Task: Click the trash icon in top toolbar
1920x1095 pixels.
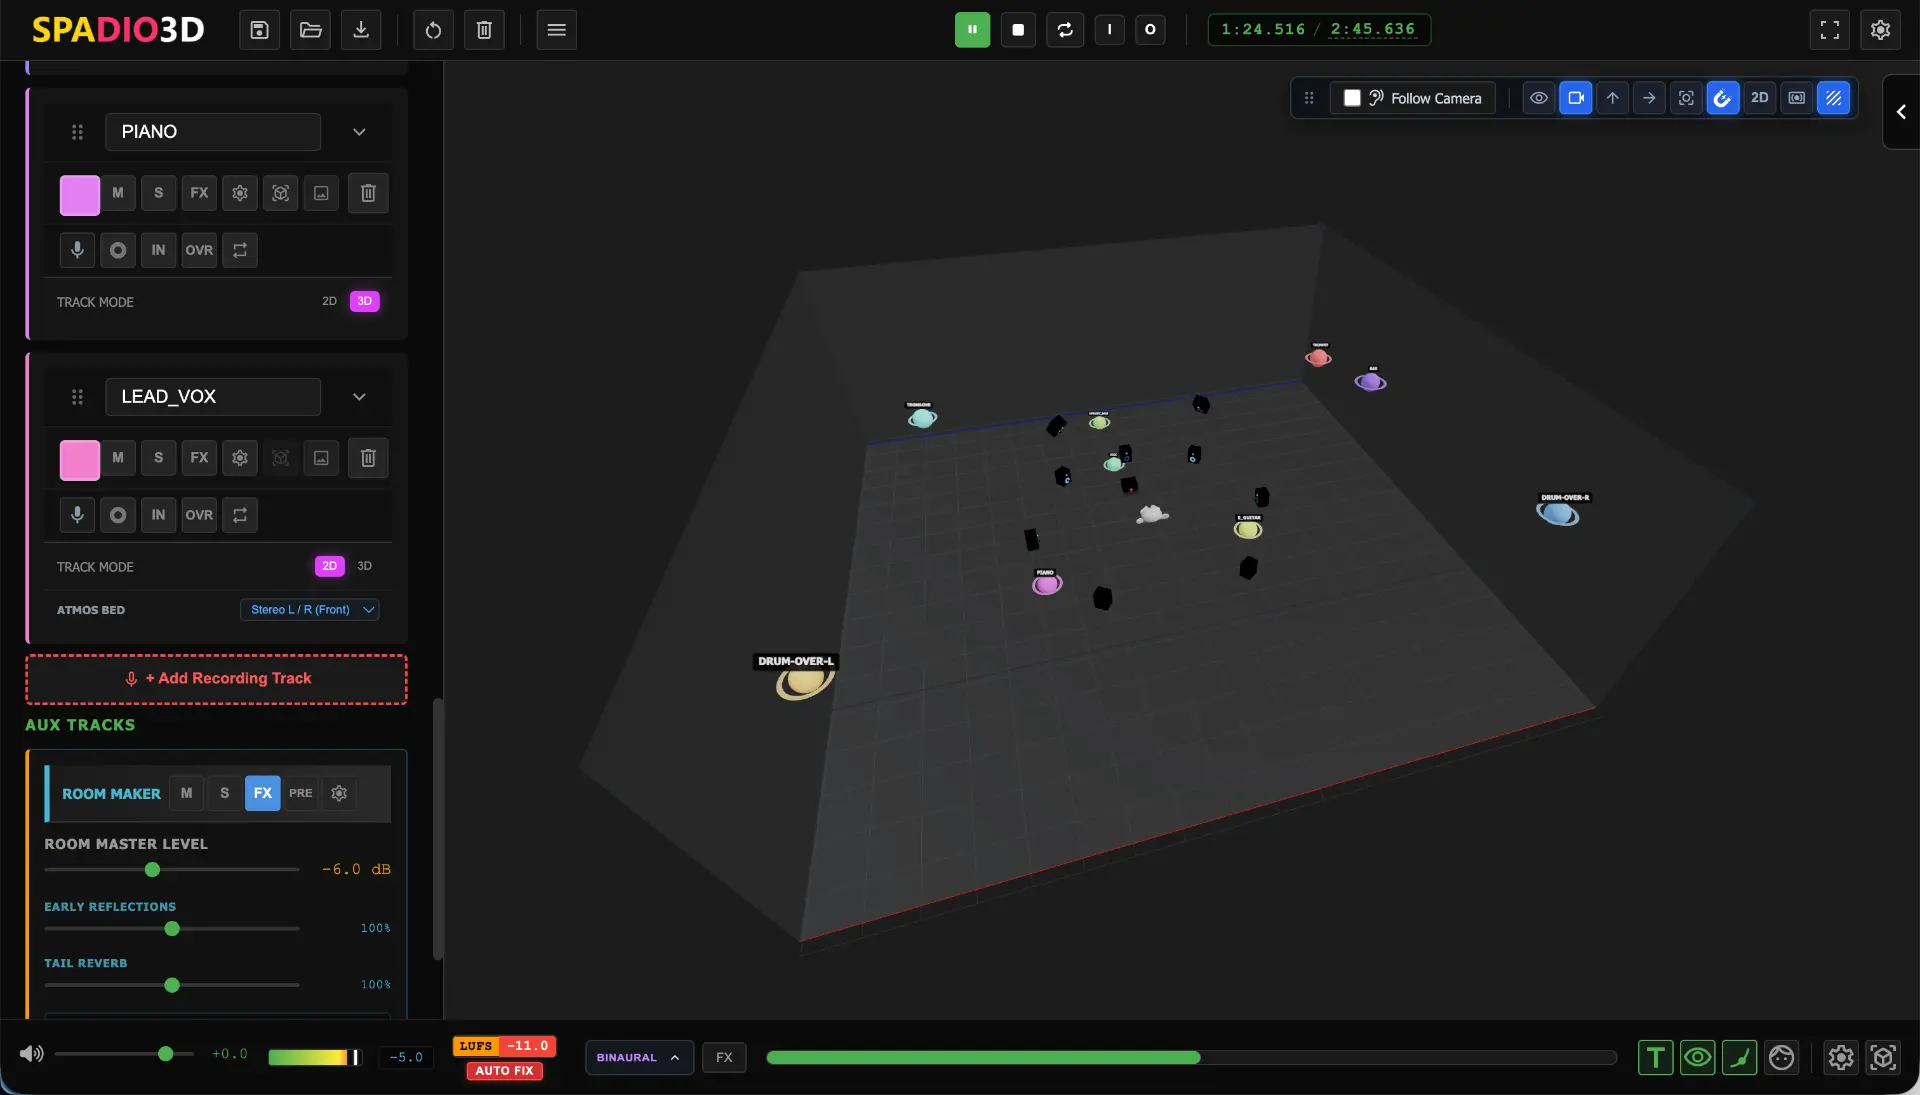Action: (484, 30)
